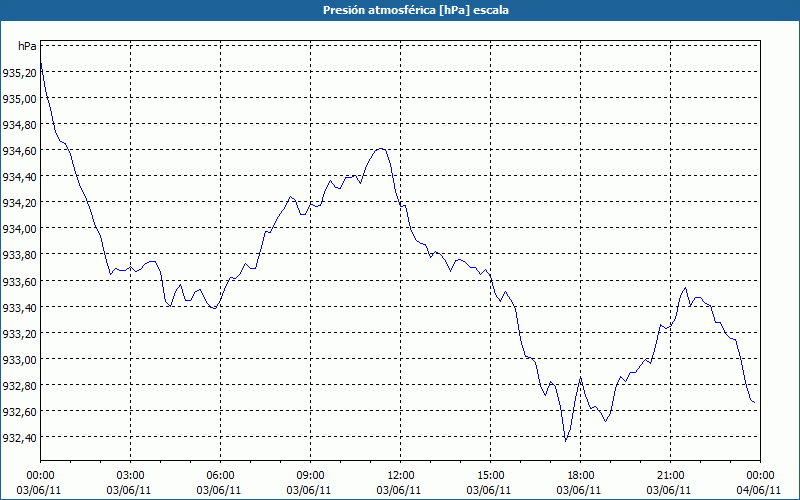This screenshot has height=500, width=800.
Task: Select the 935,00 y-axis label
Action: pyautogui.click(x=19, y=98)
